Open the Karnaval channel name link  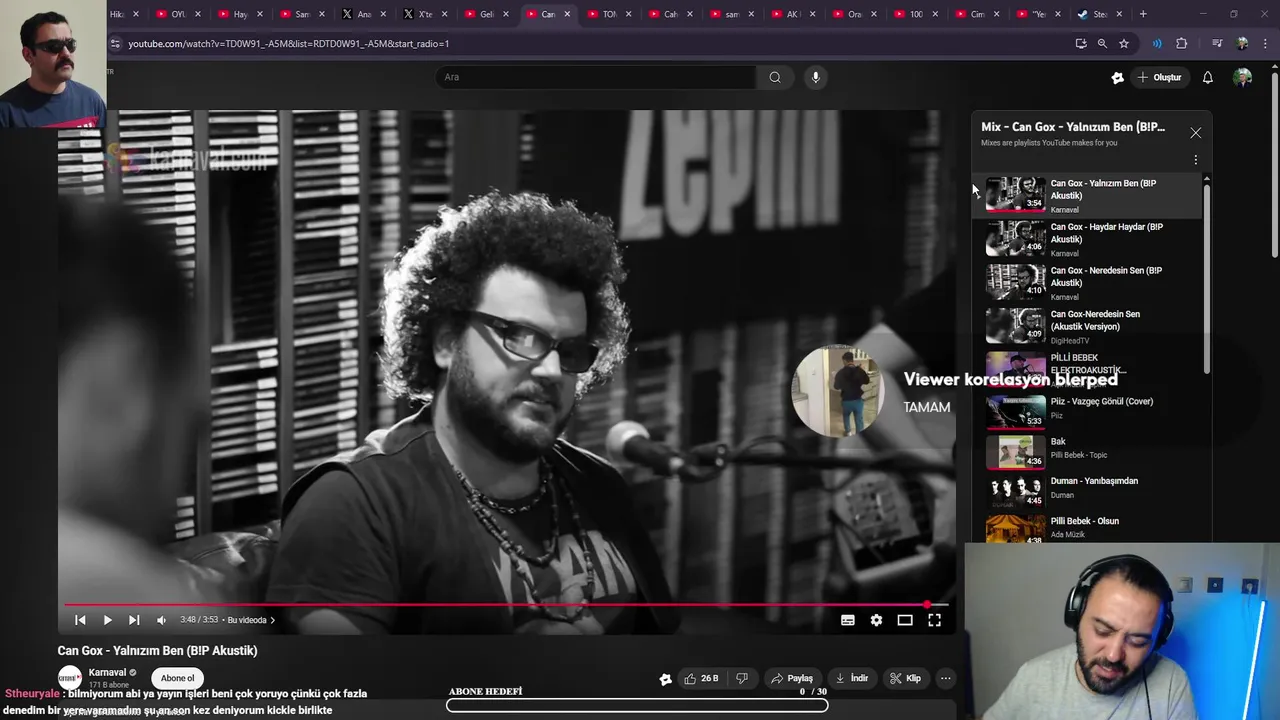coord(108,673)
